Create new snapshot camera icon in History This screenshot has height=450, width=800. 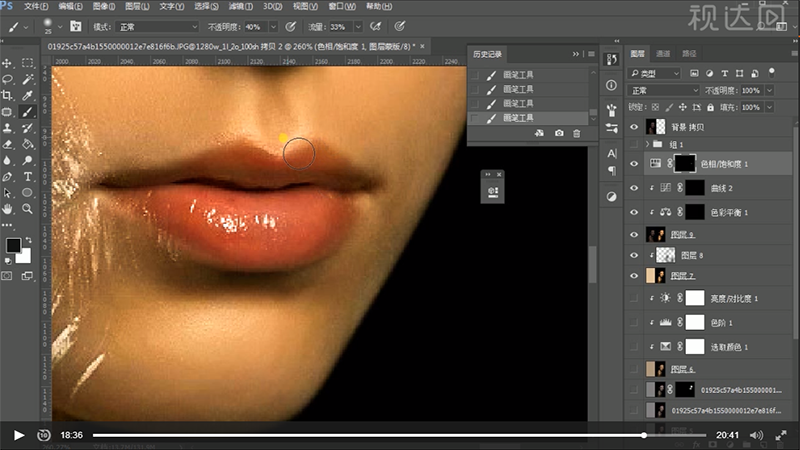click(x=559, y=133)
